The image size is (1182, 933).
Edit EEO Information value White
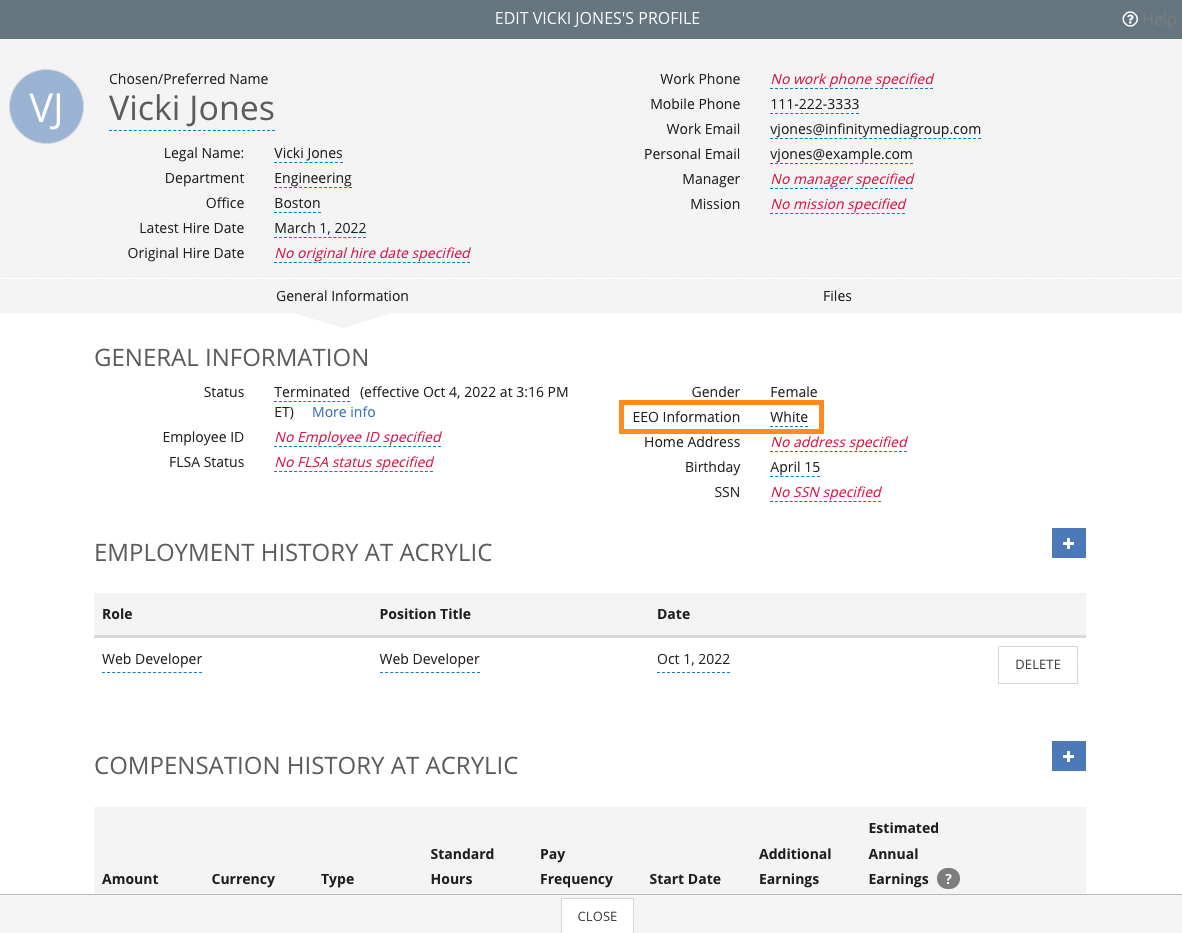[x=789, y=417]
